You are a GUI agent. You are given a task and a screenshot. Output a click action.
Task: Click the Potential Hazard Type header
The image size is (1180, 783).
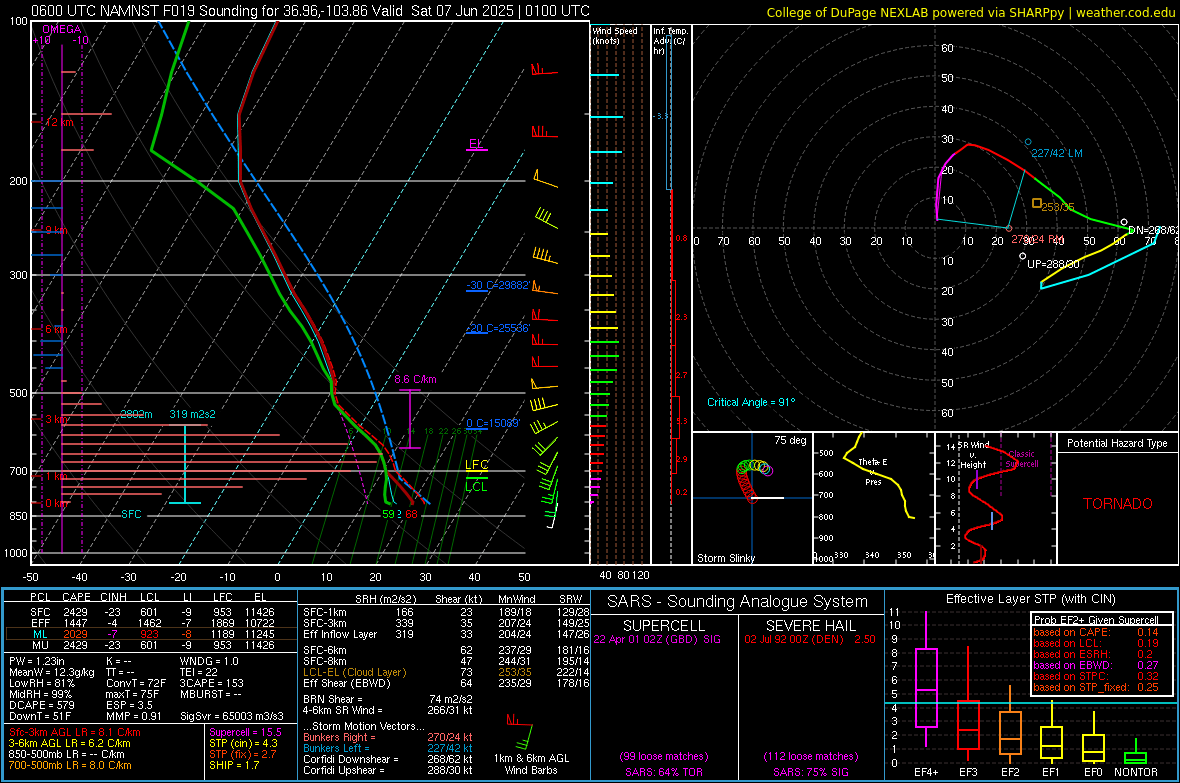(1117, 443)
